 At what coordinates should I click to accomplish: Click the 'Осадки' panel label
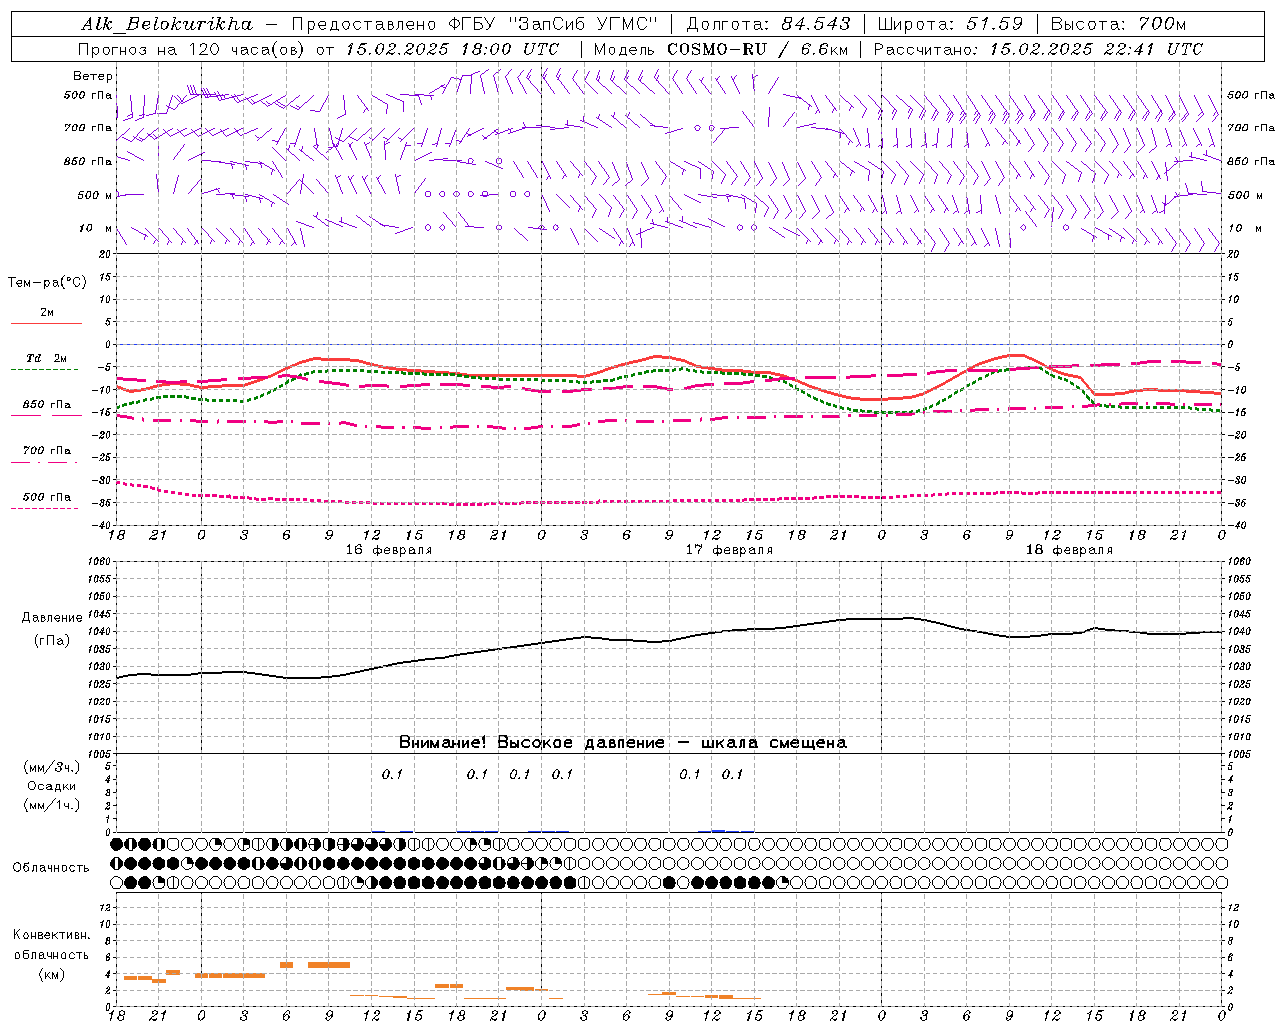click(52, 786)
